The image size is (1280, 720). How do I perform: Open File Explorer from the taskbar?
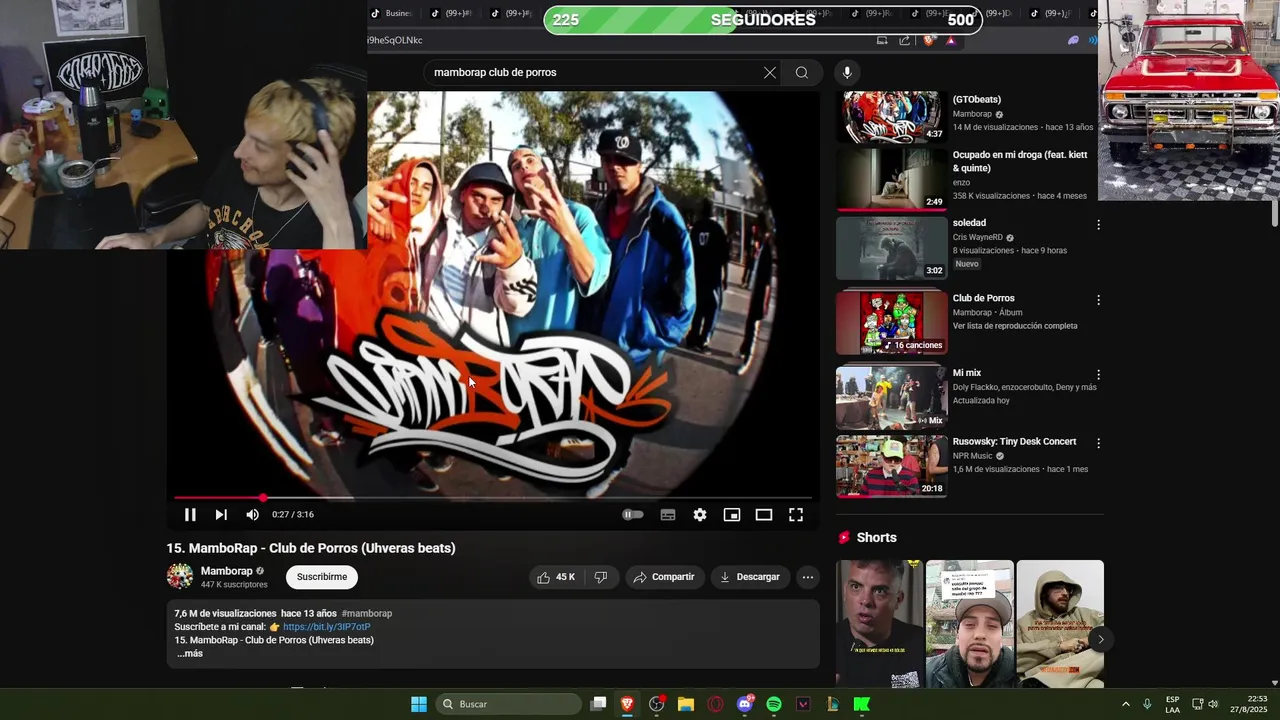tap(686, 704)
